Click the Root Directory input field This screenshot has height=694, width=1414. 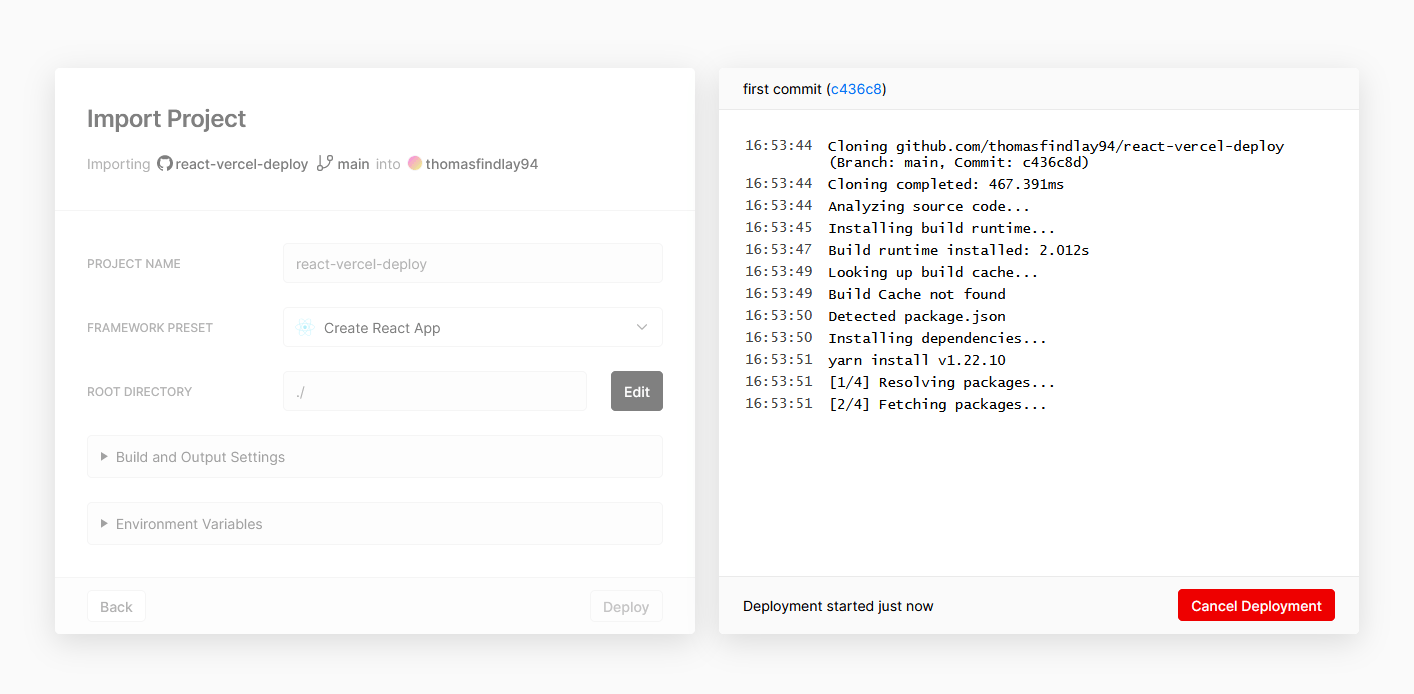(x=435, y=391)
